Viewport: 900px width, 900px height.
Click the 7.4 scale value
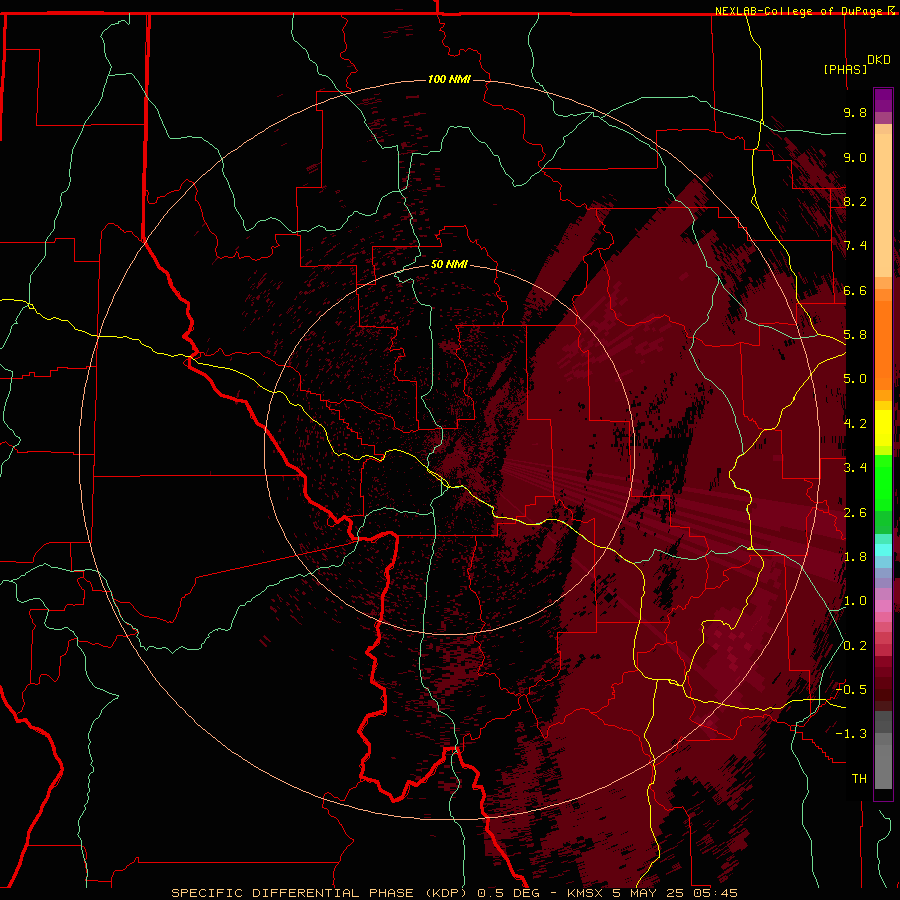pos(855,246)
